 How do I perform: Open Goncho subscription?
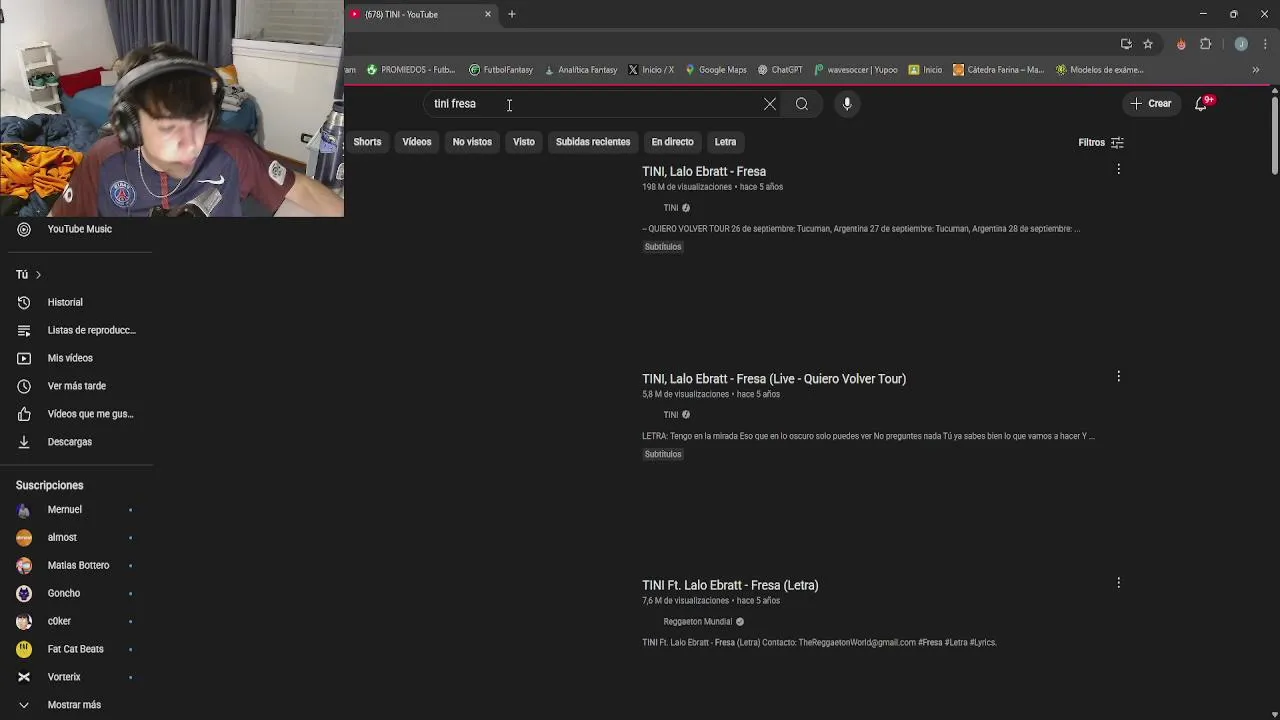76,593
